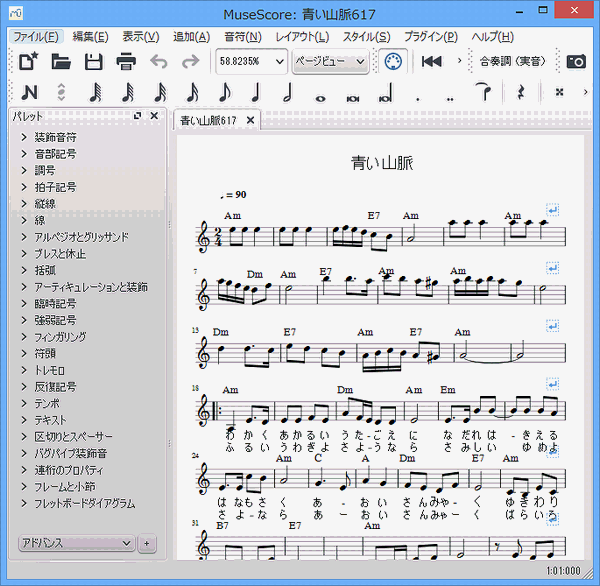Image resolution: width=600 pixels, height=586 pixels.
Task: Undo the last action with the undo arrow
Action: [x=158, y=61]
